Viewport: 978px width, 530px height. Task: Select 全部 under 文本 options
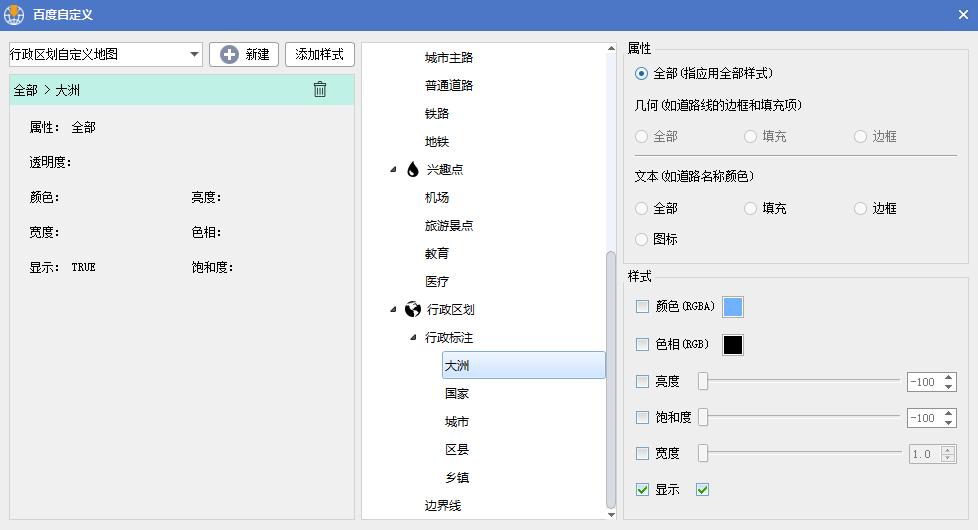641,208
